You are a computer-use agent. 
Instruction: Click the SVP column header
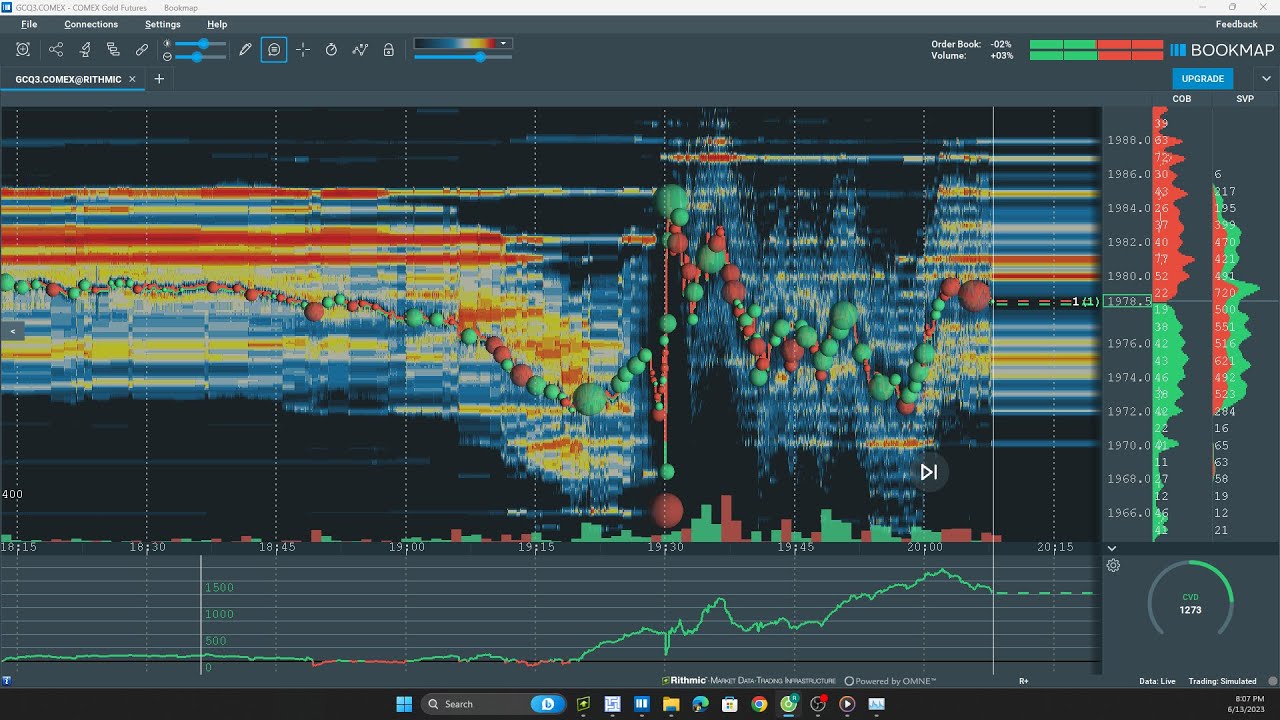pyautogui.click(x=1245, y=99)
